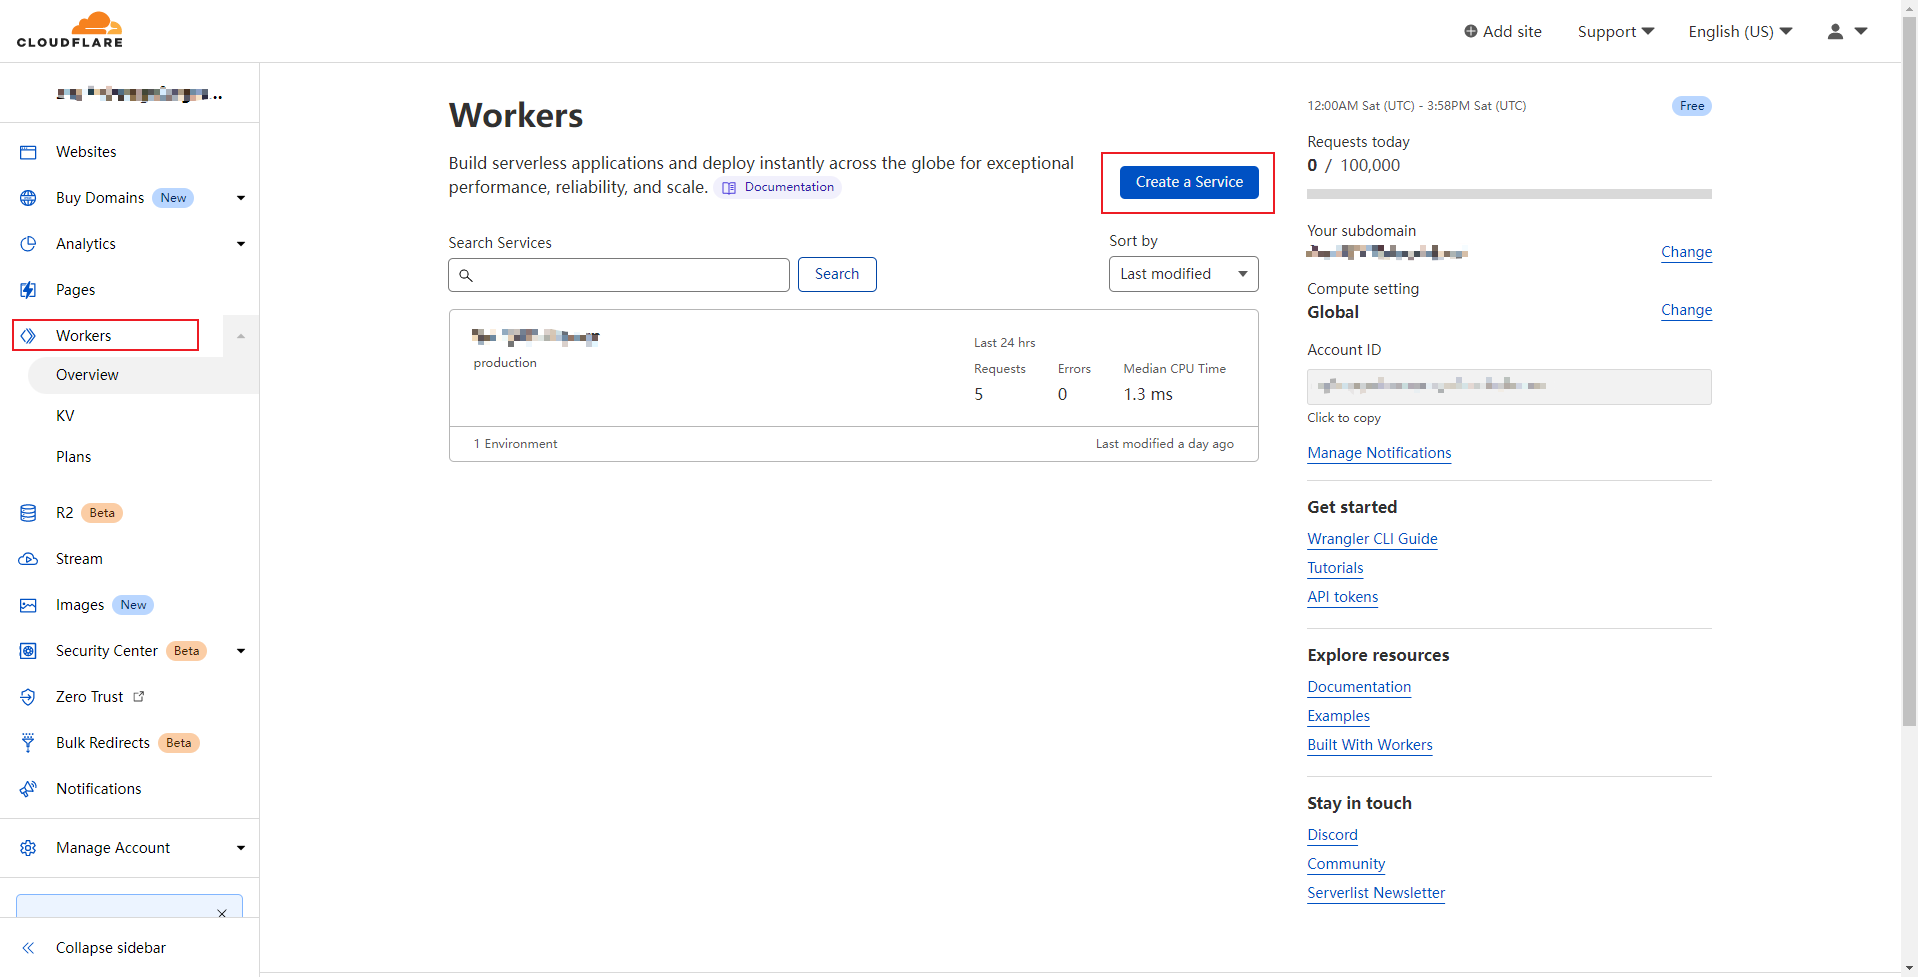Open the user account profile icon
This screenshot has width=1918, height=977.
[1835, 32]
